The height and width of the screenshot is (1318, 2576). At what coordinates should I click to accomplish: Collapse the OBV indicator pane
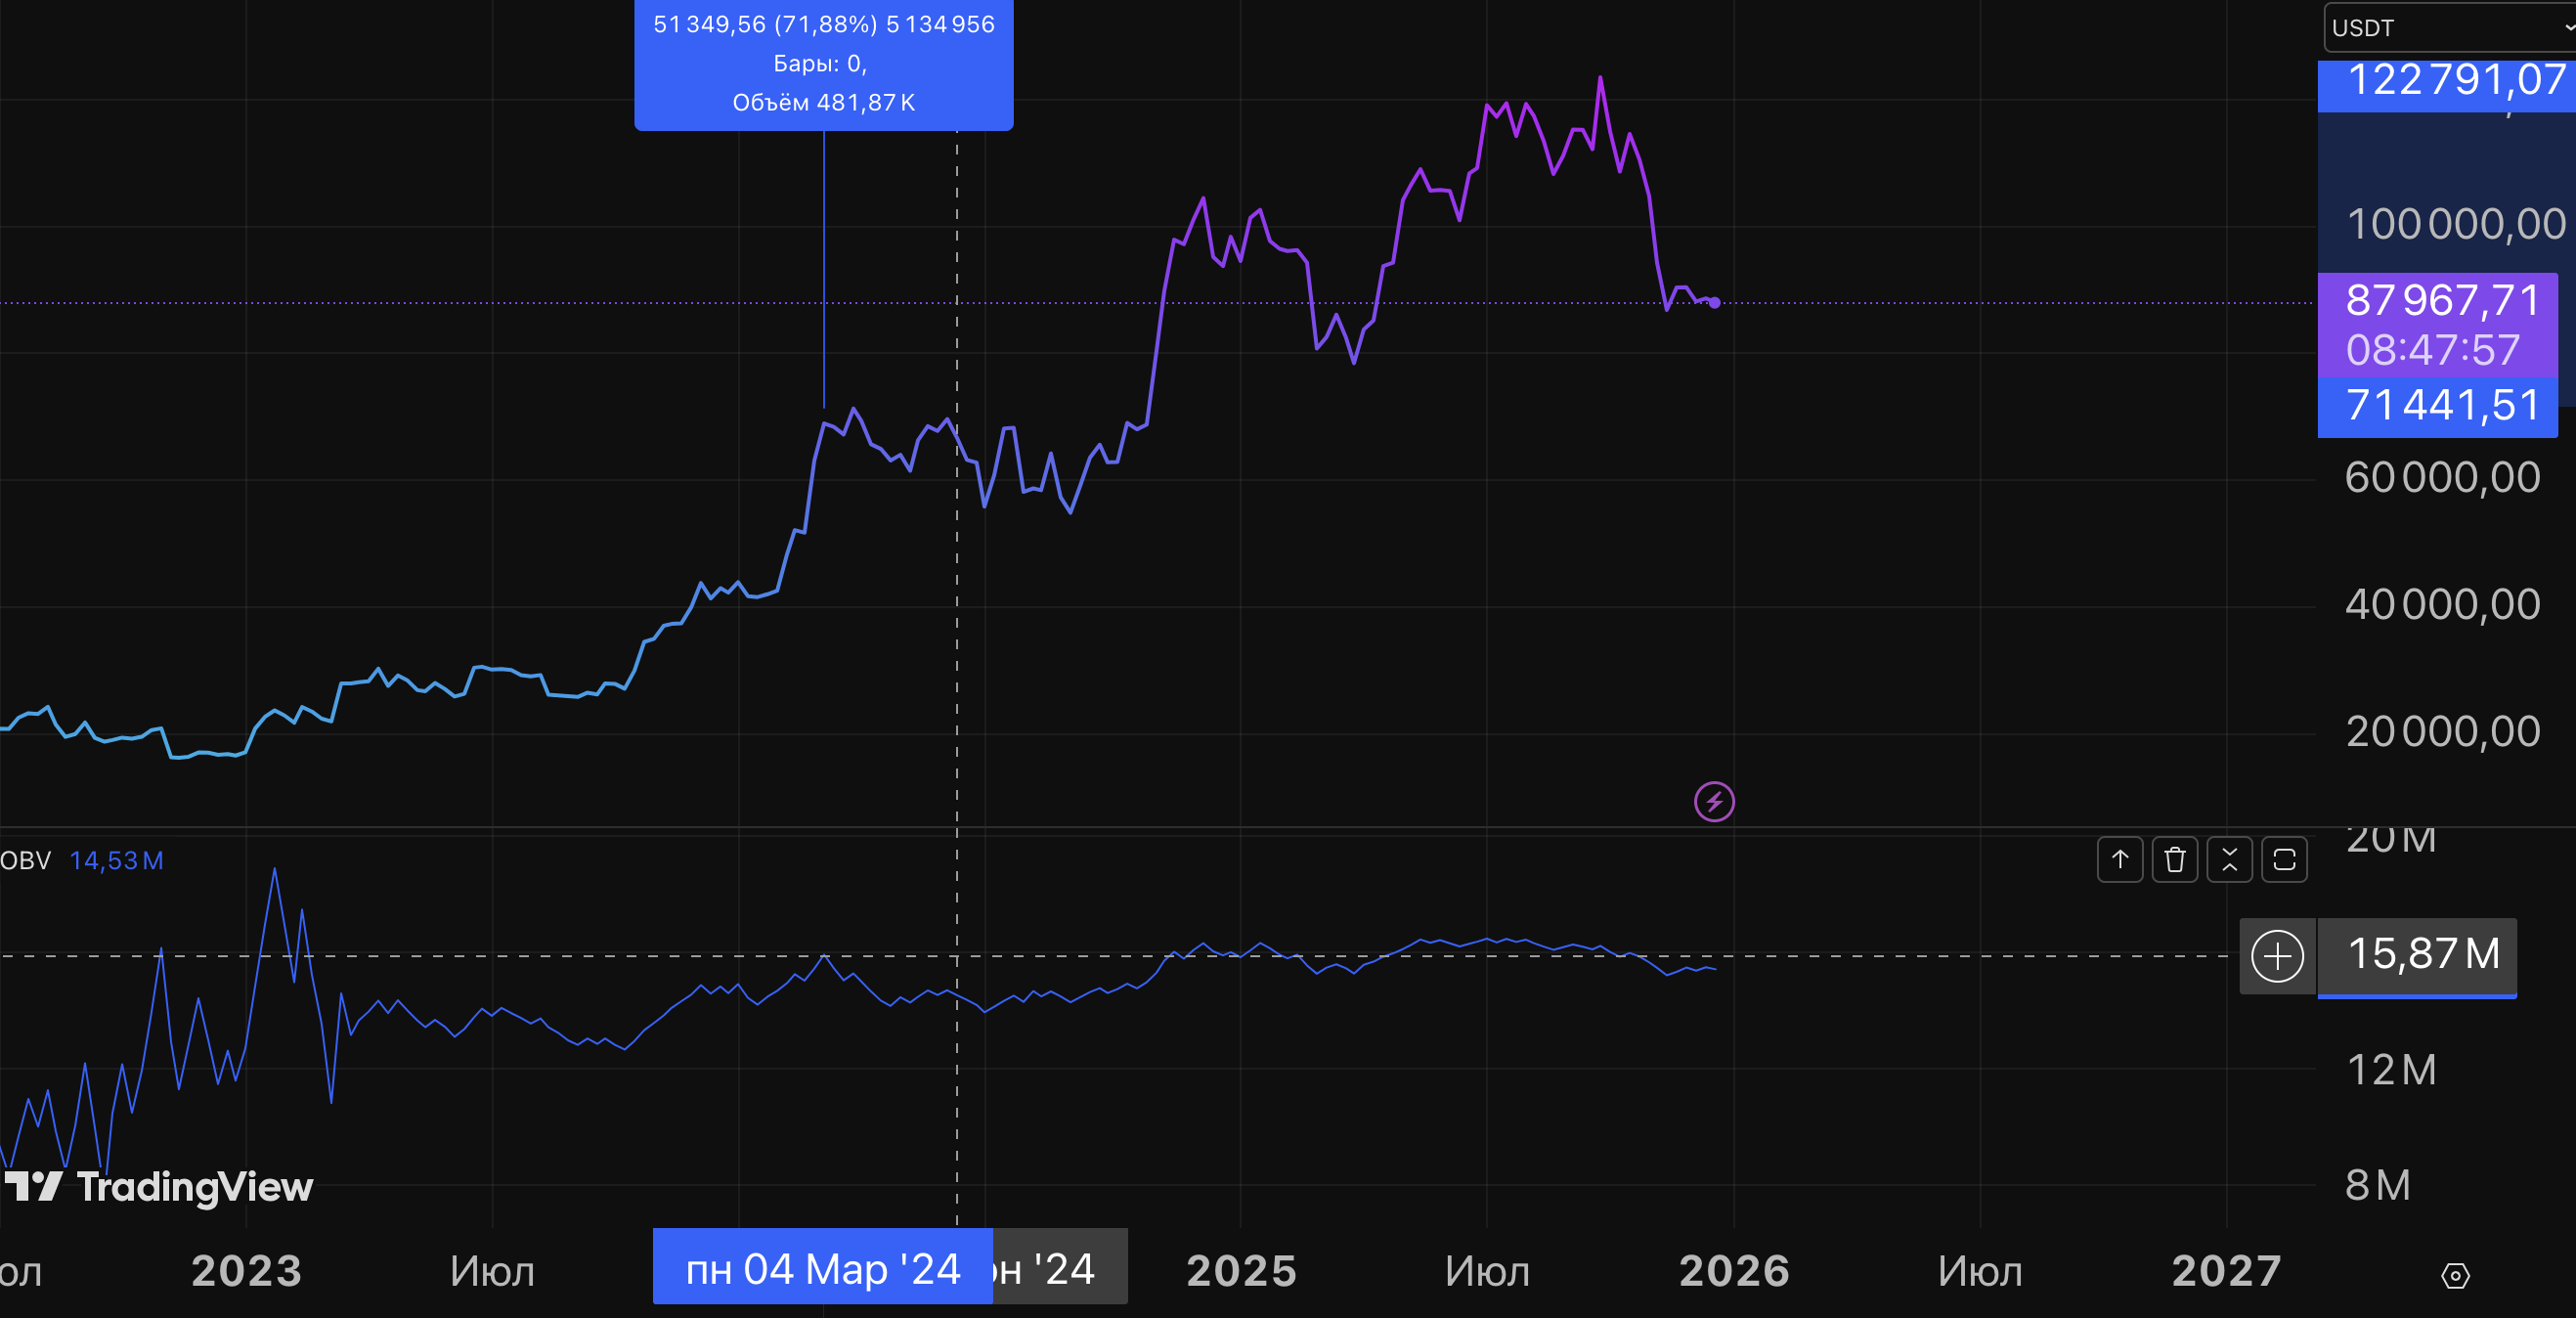tap(2229, 859)
